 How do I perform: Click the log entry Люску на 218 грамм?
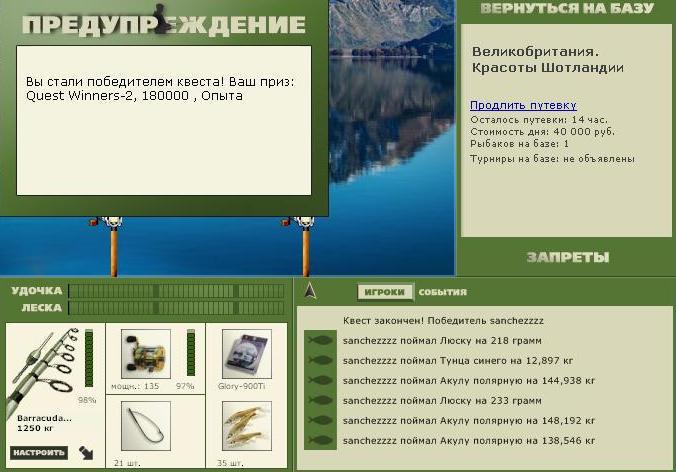click(442, 341)
